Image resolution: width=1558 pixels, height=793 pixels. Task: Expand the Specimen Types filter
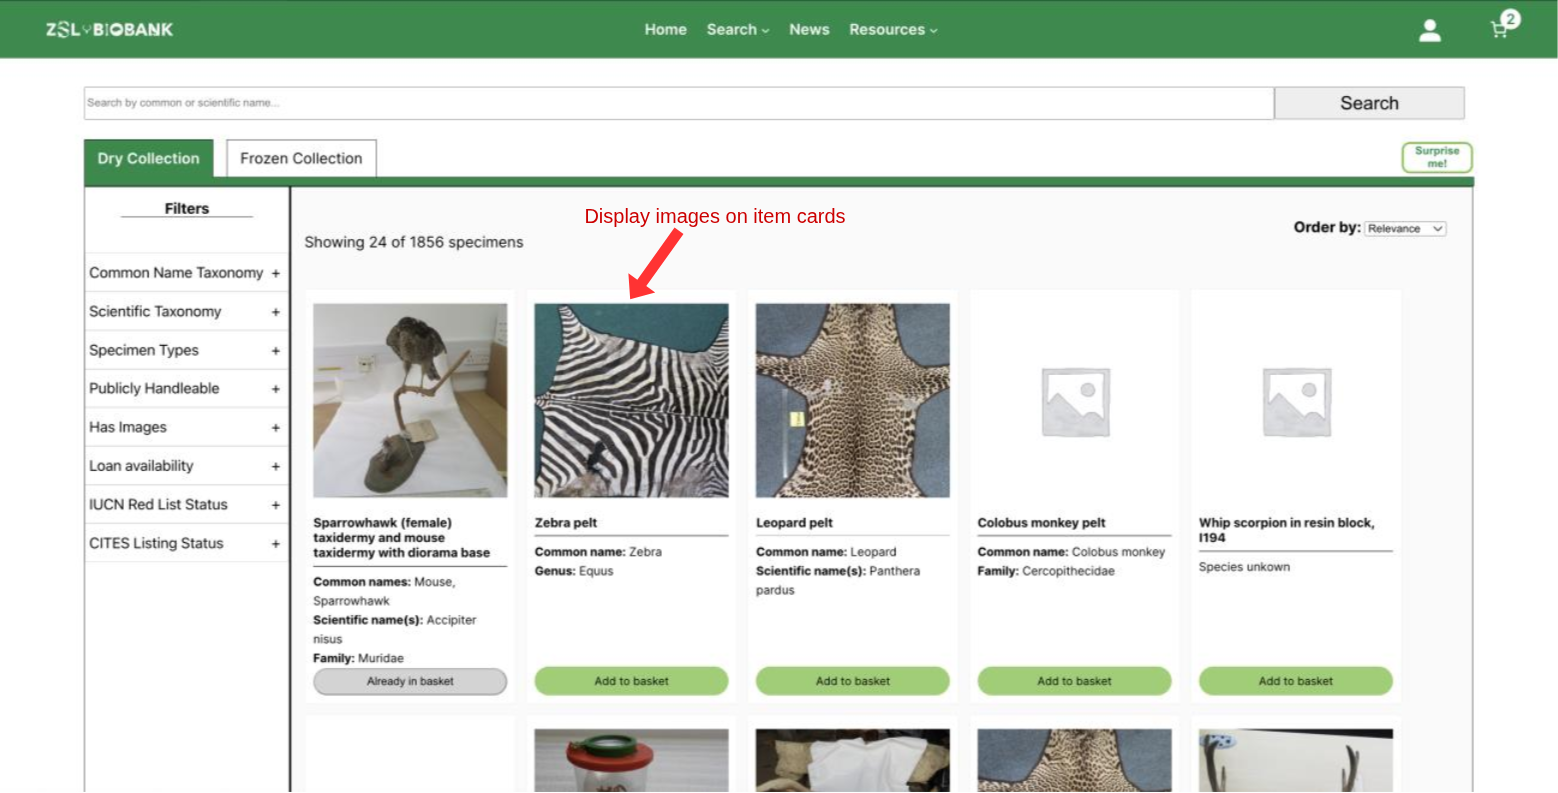186,350
